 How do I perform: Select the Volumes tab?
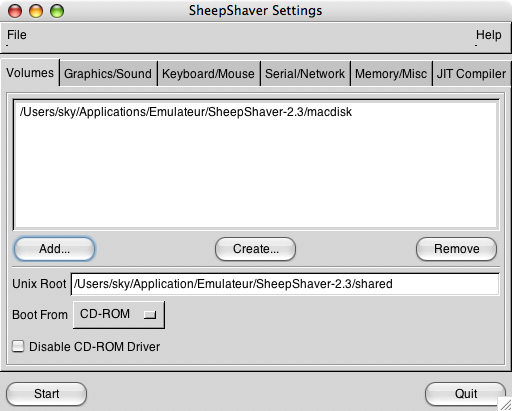pyautogui.click(x=30, y=73)
